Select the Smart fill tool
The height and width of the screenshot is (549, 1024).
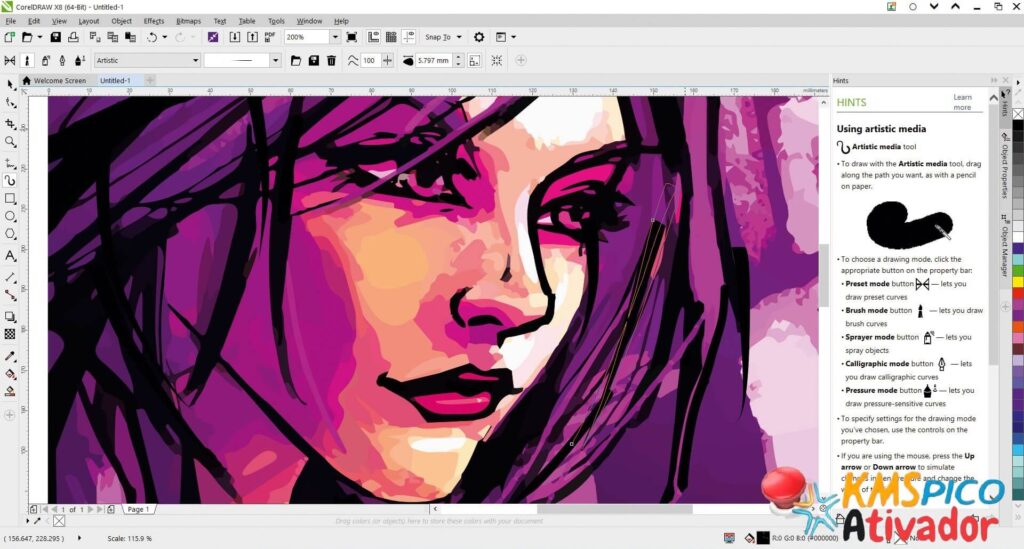(10, 392)
